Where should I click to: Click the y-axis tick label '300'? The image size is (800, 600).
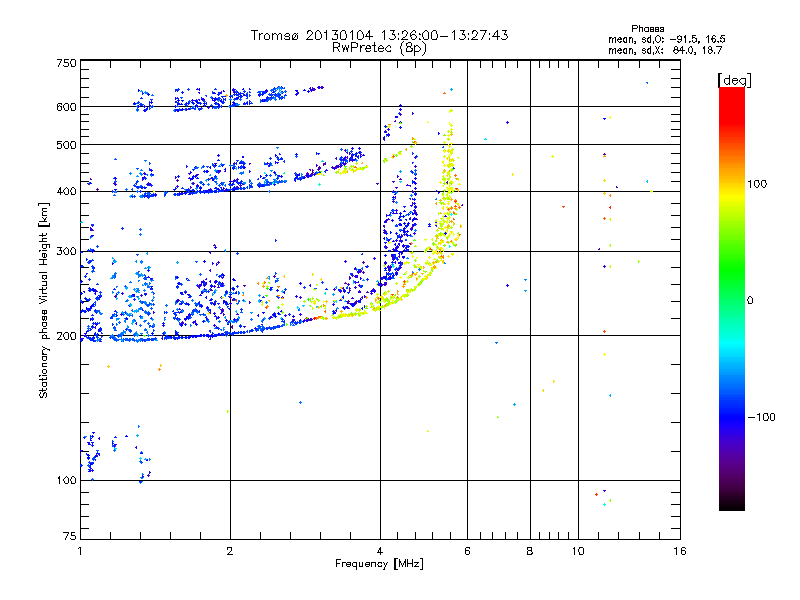(x=66, y=251)
